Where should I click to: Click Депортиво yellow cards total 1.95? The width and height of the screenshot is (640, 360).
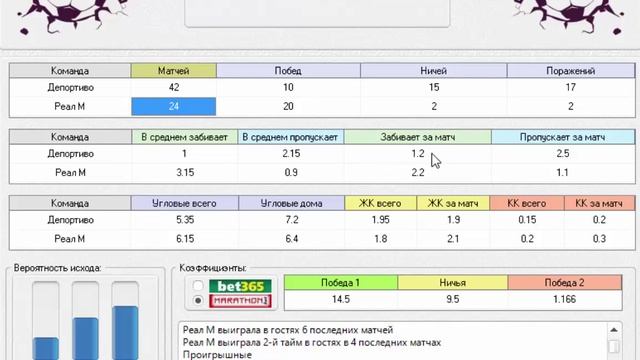[380, 220]
